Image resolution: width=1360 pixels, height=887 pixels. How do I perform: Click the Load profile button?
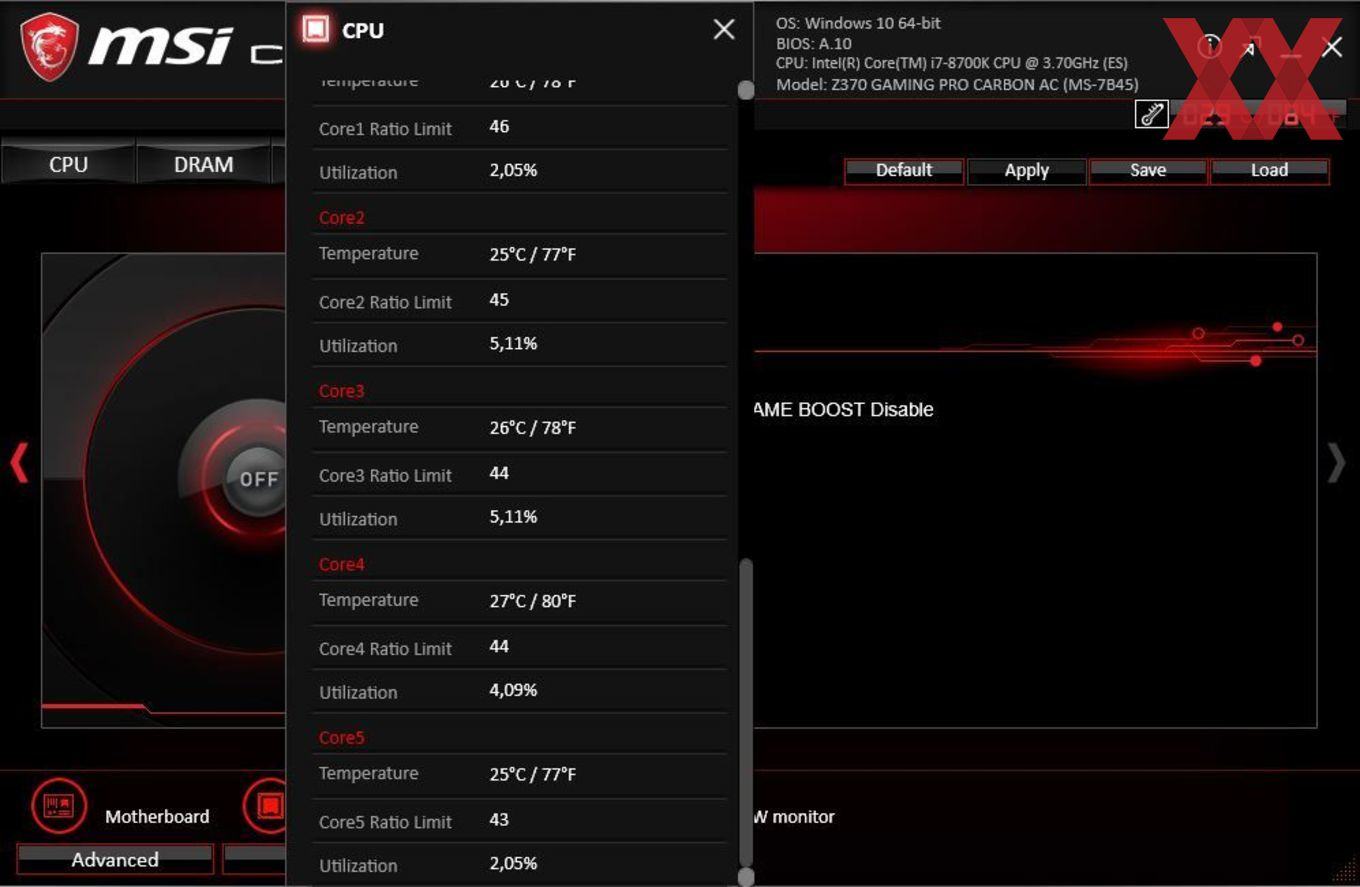[x=1269, y=171]
